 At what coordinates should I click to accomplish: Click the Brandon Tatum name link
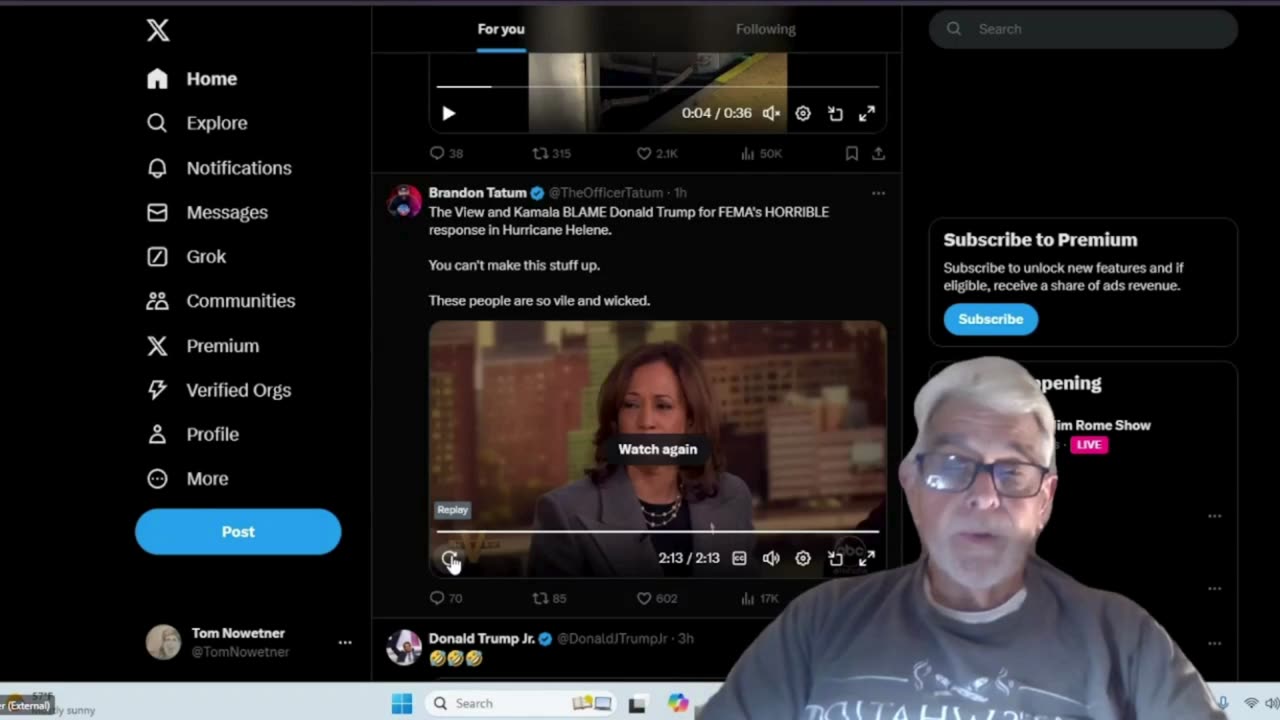[x=477, y=192]
